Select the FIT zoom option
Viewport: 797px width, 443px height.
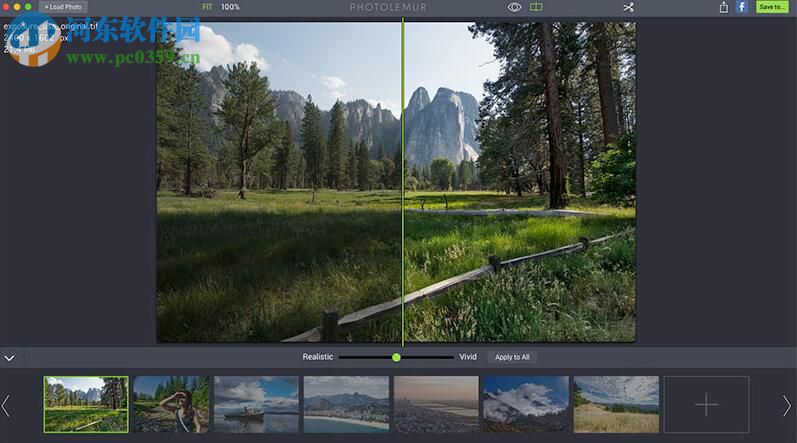[x=207, y=7]
